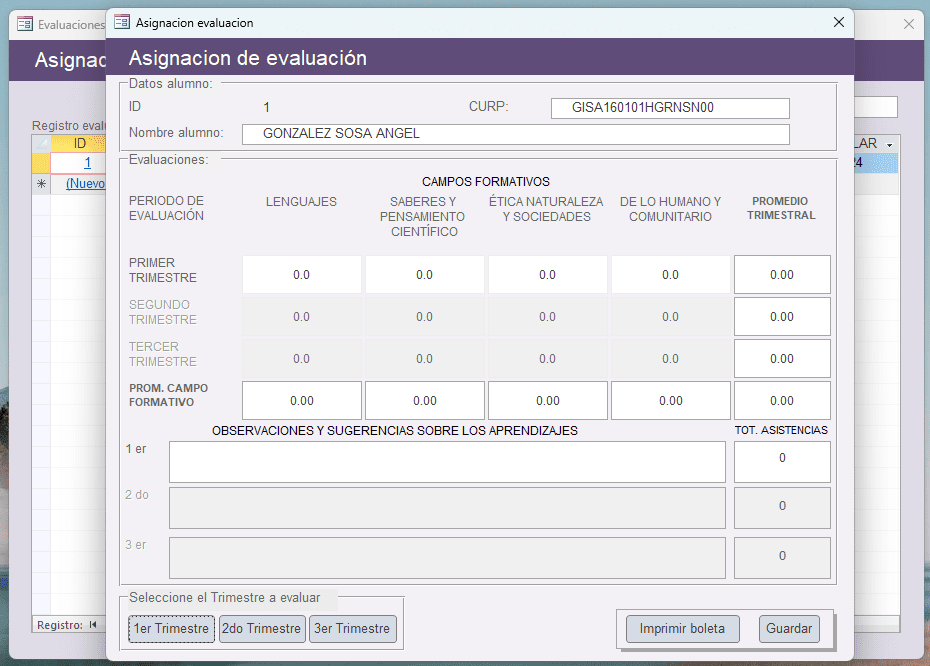Select the row selector for record 1 in Evaluaciones

[x=41, y=162]
